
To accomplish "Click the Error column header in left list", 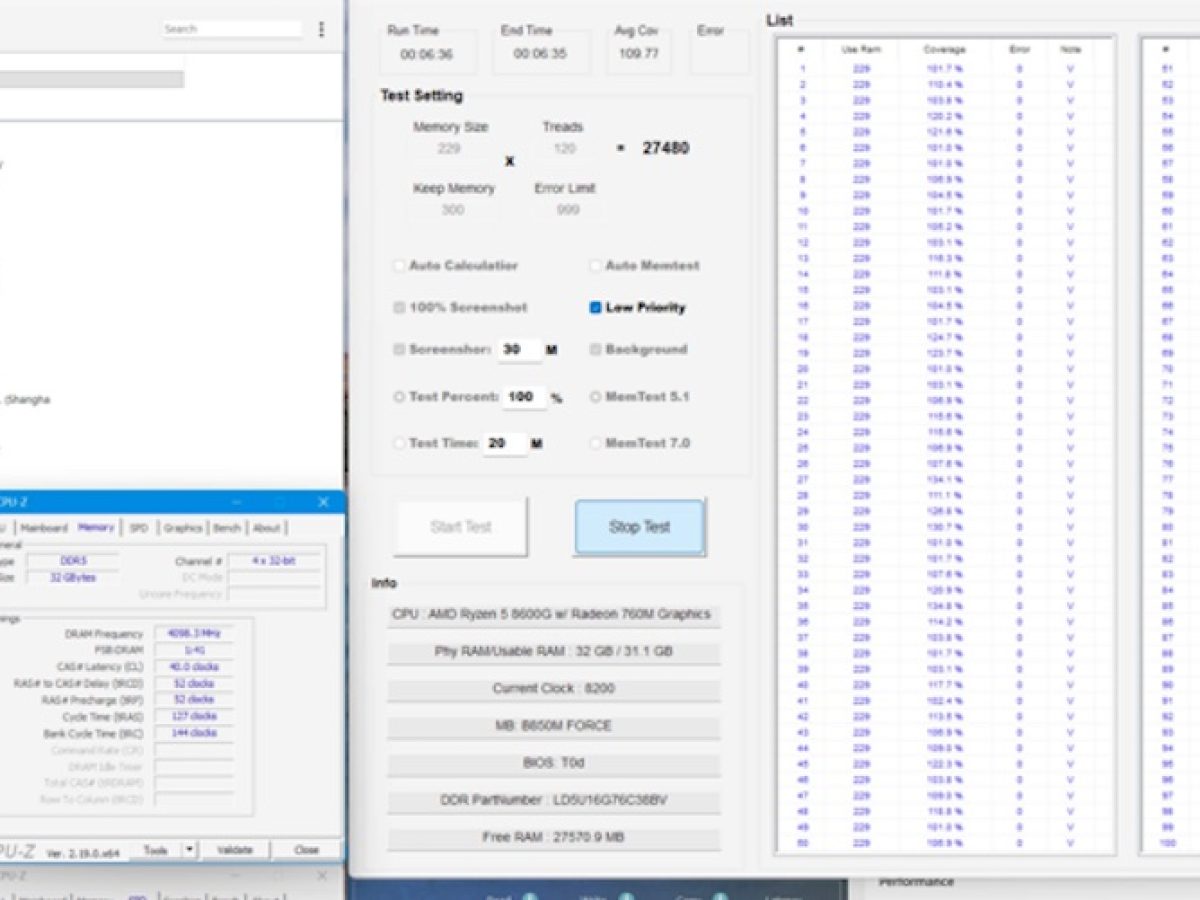I will coord(1019,49).
